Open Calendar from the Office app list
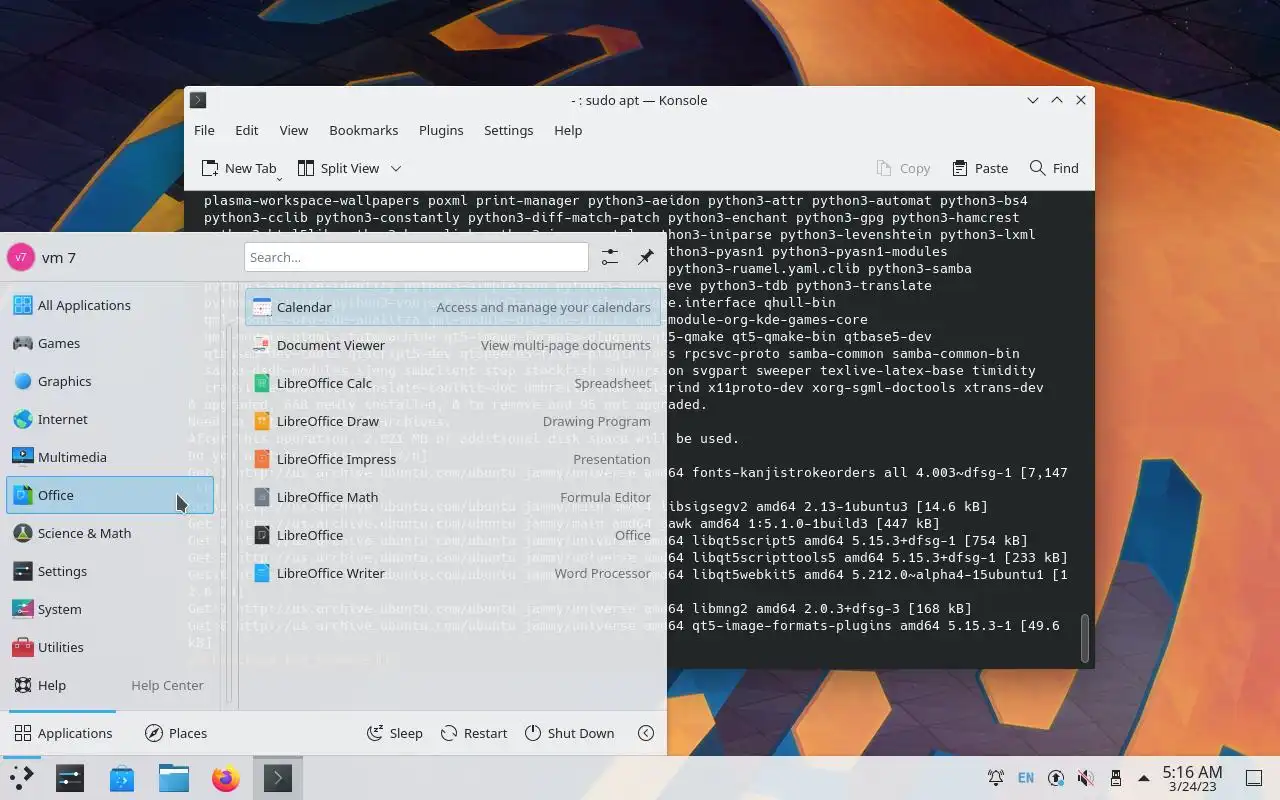This screenshot has height=800, width=1280. pos(453,307)
